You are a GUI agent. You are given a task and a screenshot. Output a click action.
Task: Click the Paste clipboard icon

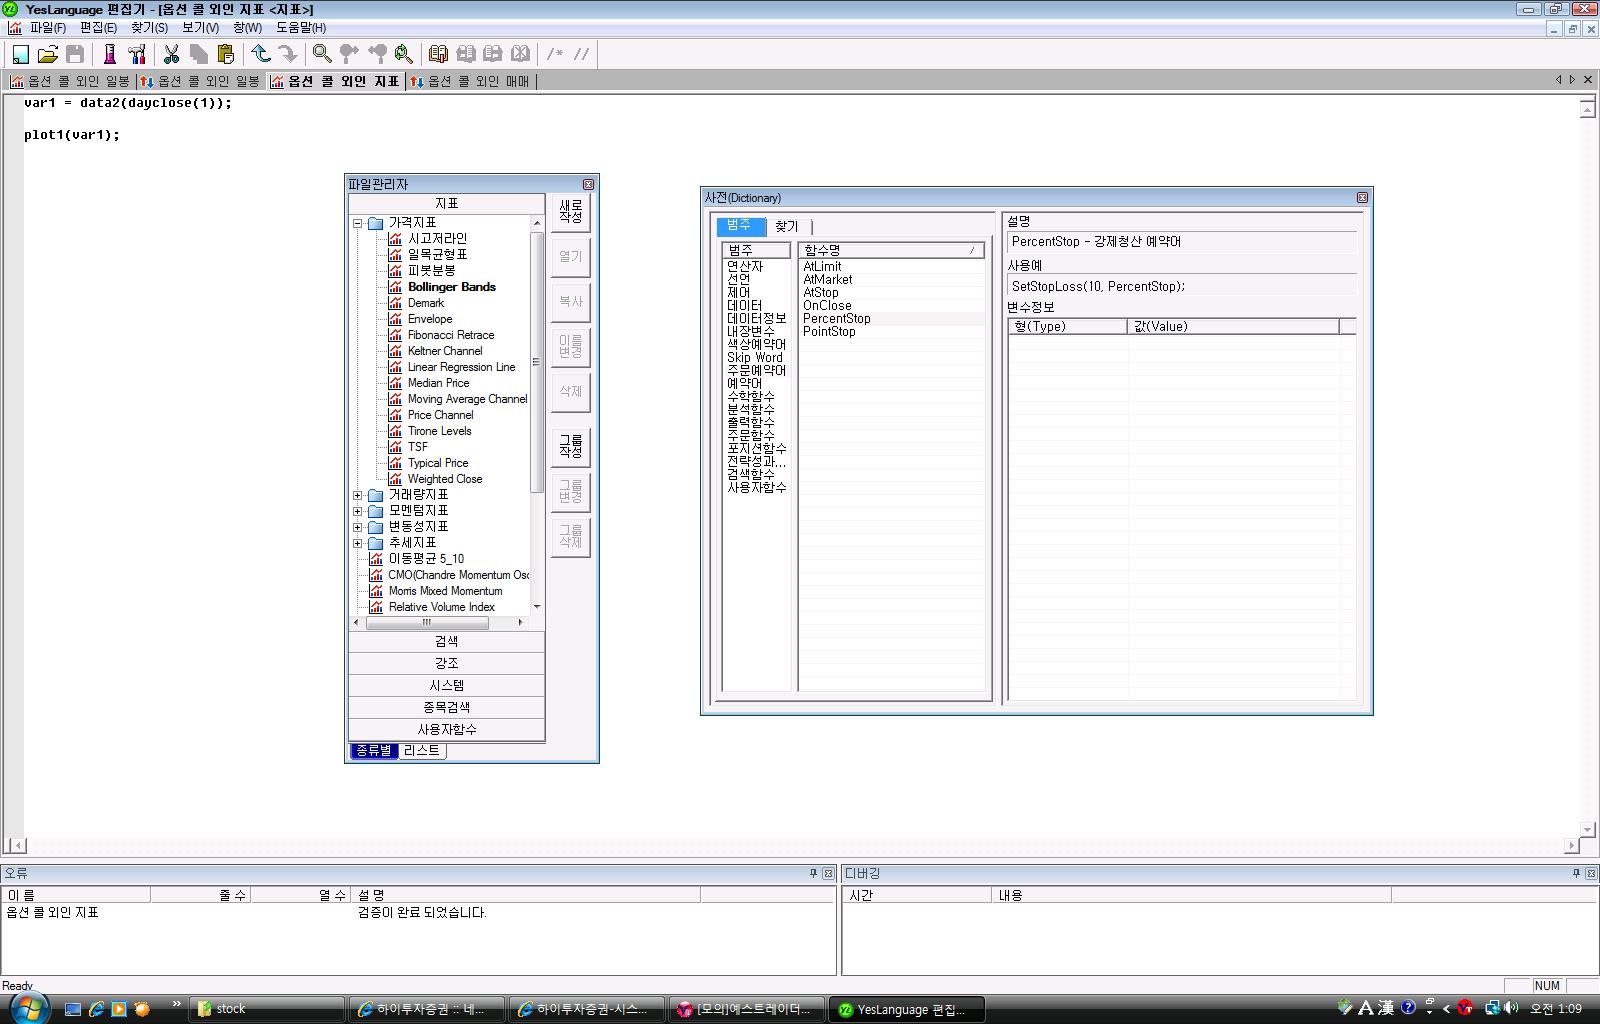225,54
